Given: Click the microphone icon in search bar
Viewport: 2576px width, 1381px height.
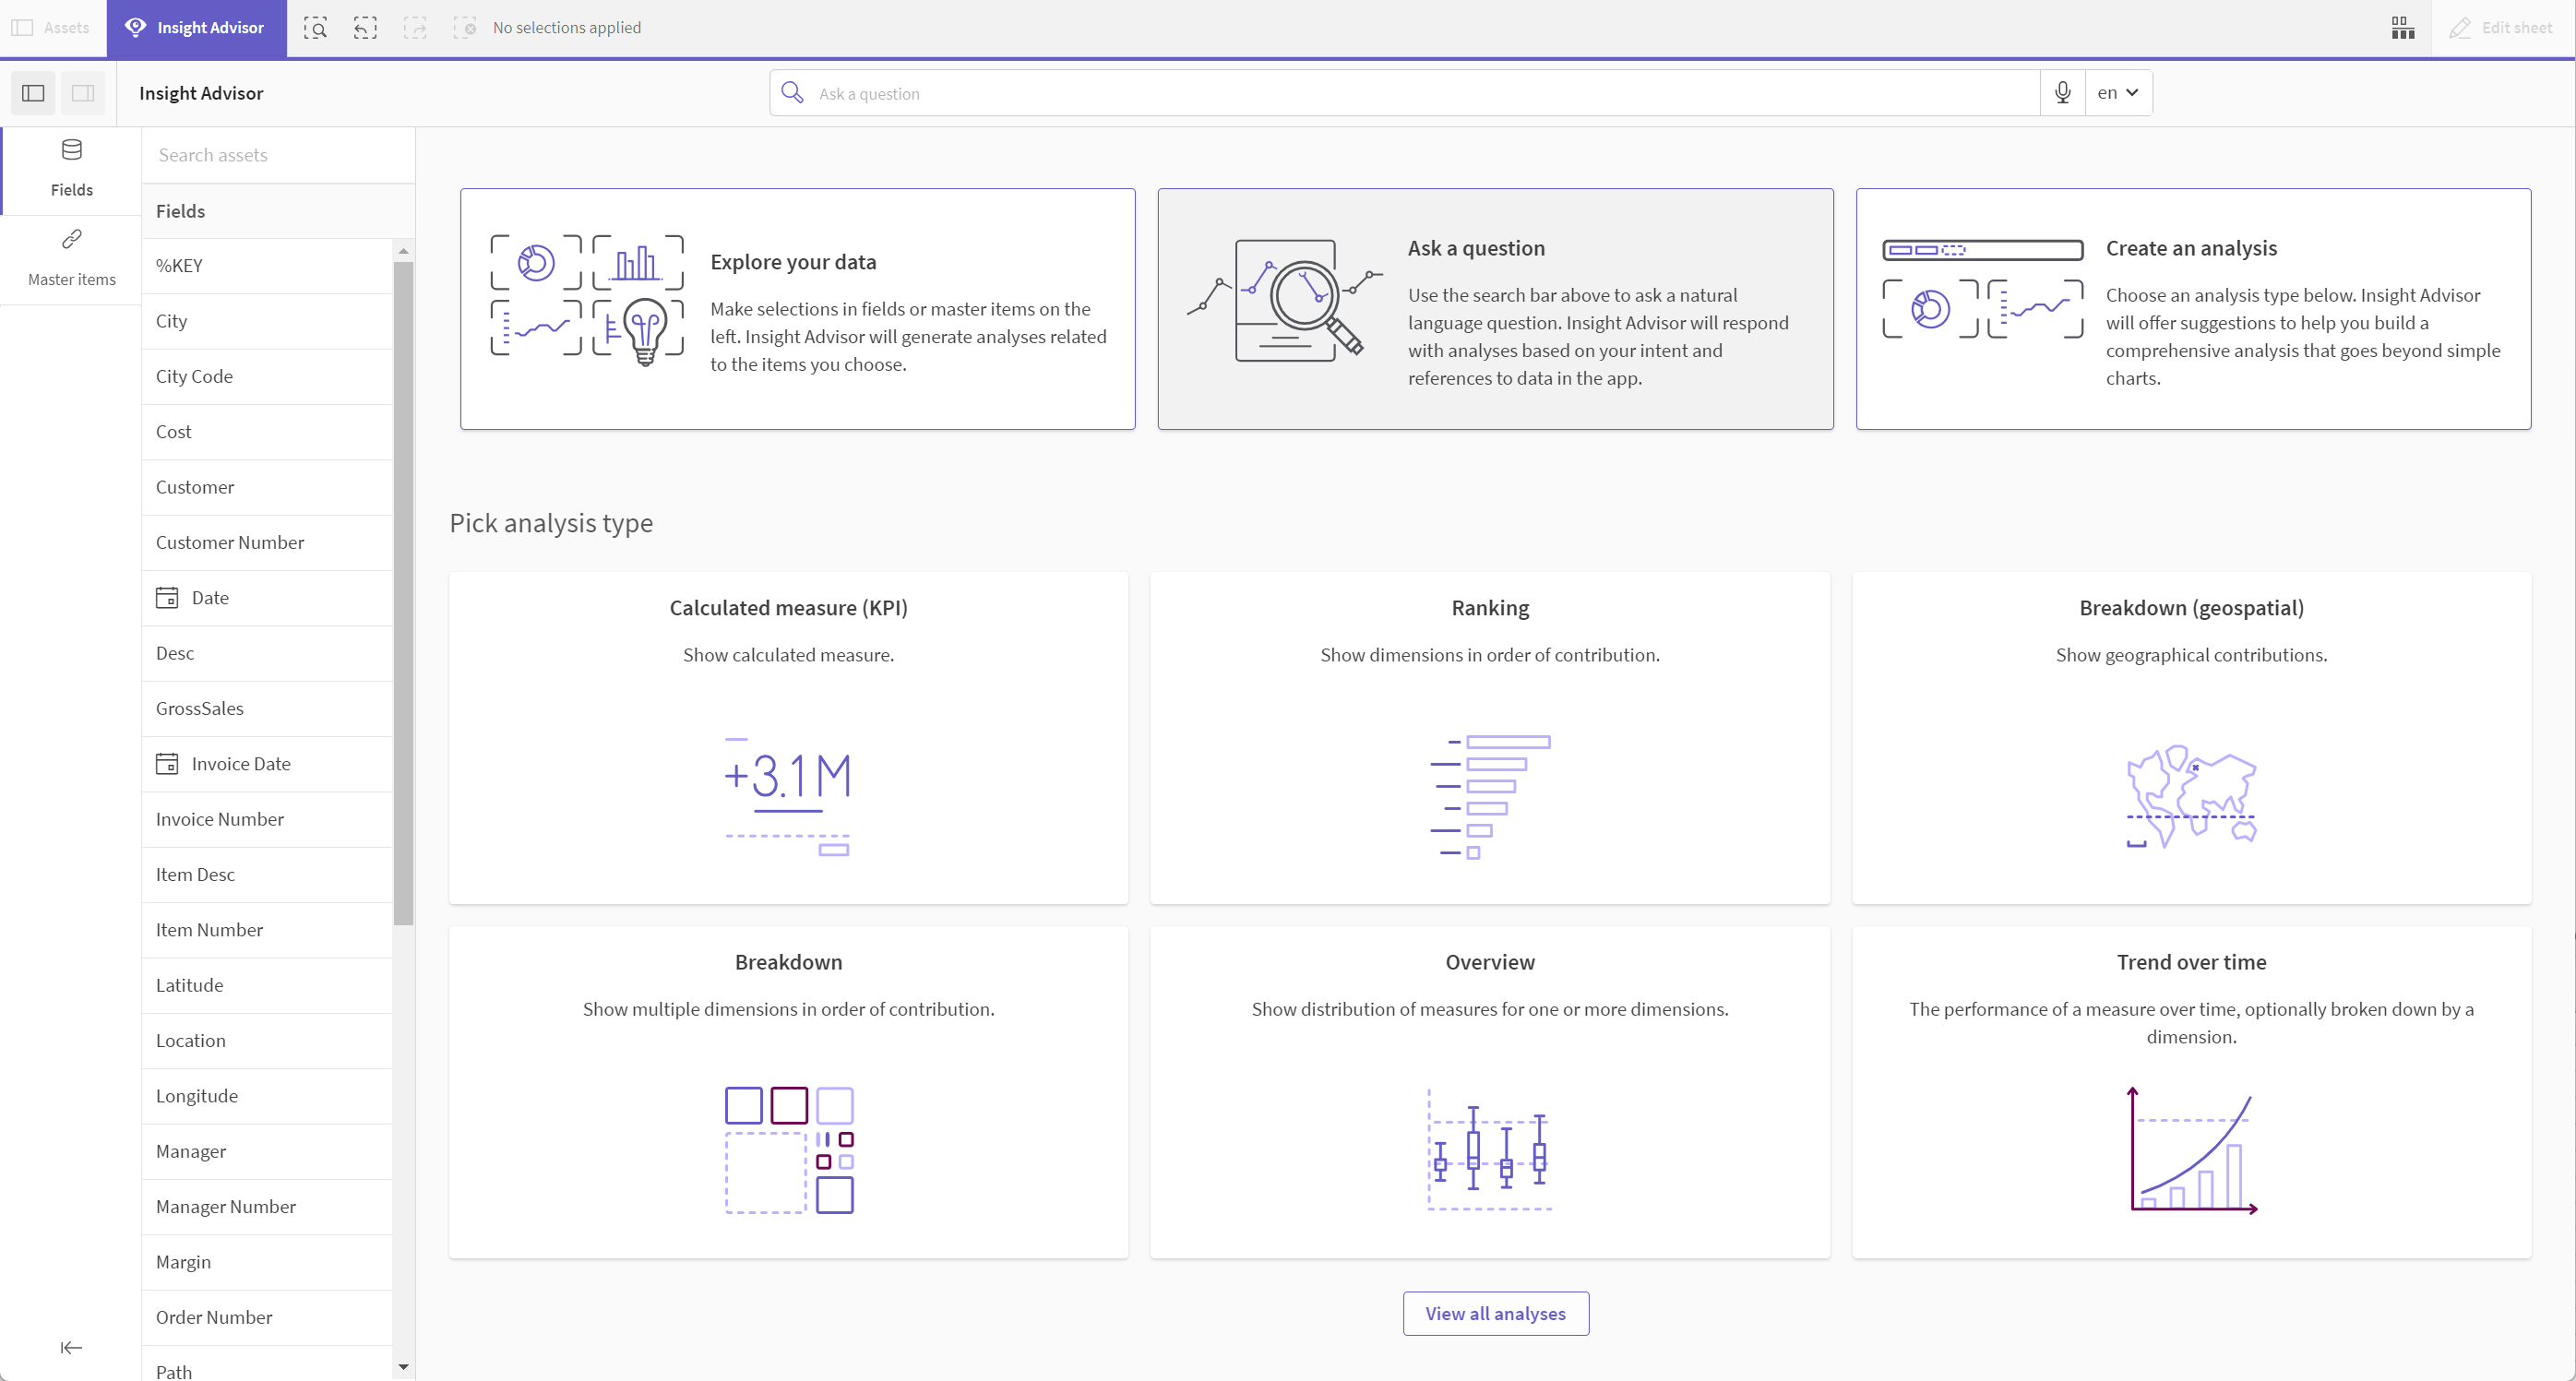Looking at the screenshot, I should pyautogui.click(x=2061, y=92).
